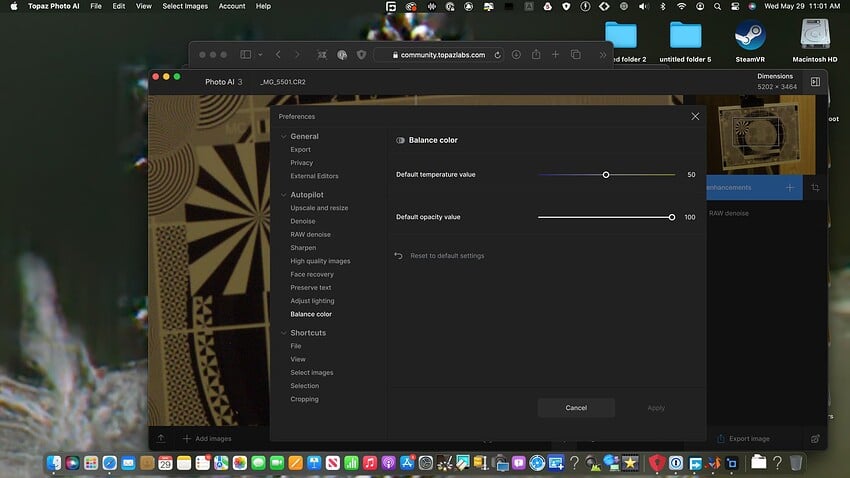Click the Apply button

[x=656, y=408]
